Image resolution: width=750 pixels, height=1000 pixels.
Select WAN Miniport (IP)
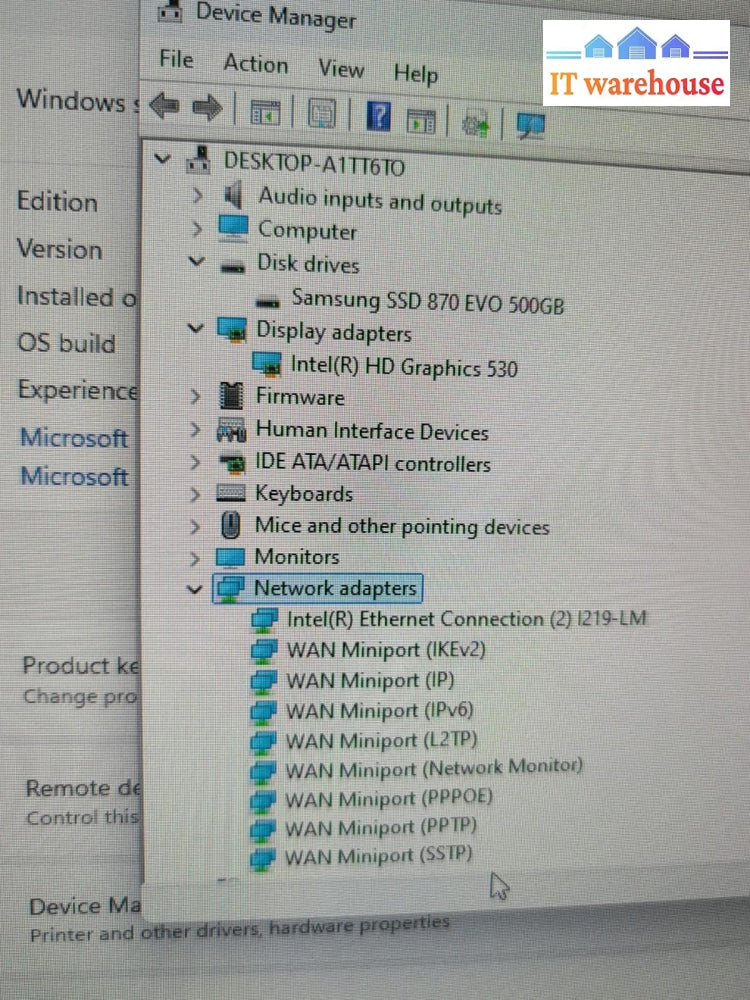370,680
